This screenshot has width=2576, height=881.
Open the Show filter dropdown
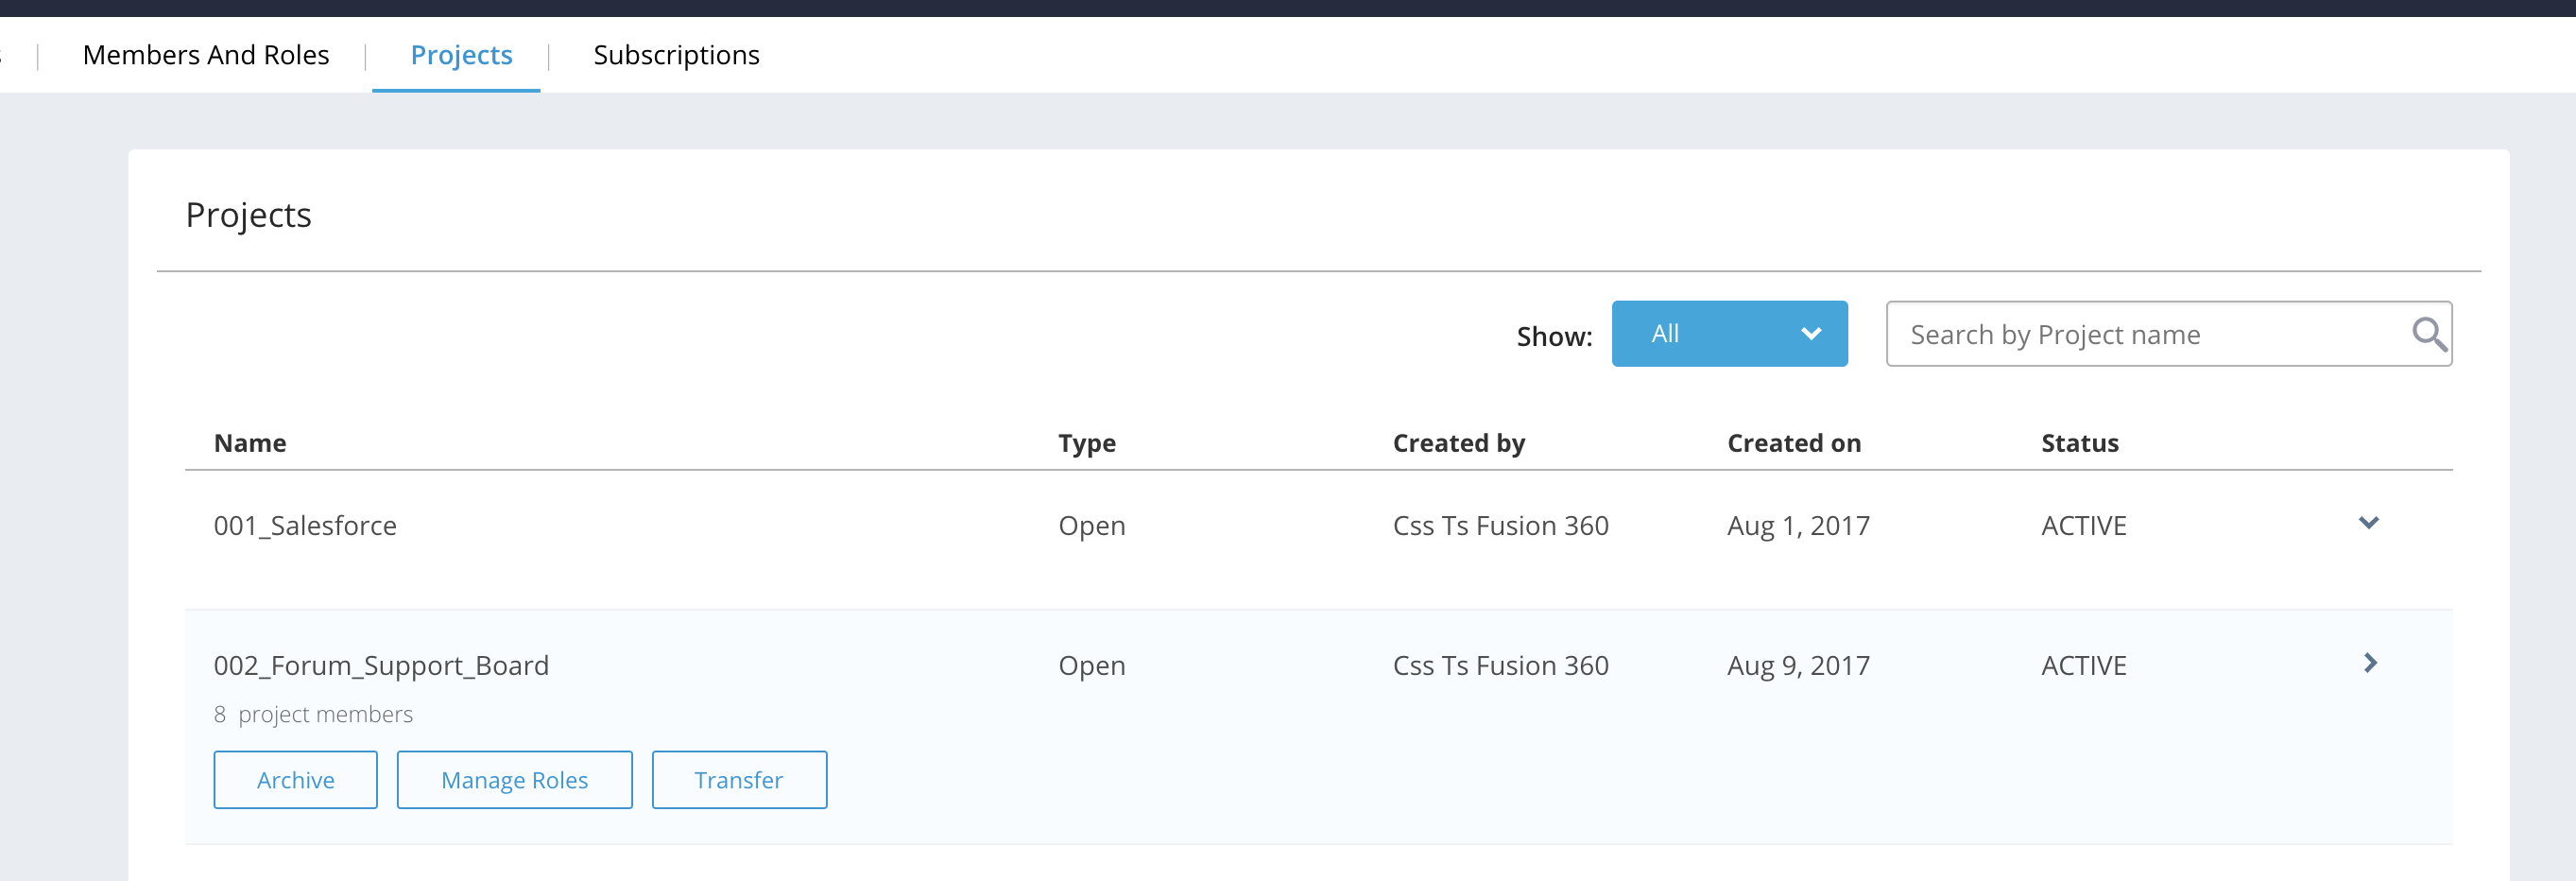pyautogui.click(x=1728, y=334)
